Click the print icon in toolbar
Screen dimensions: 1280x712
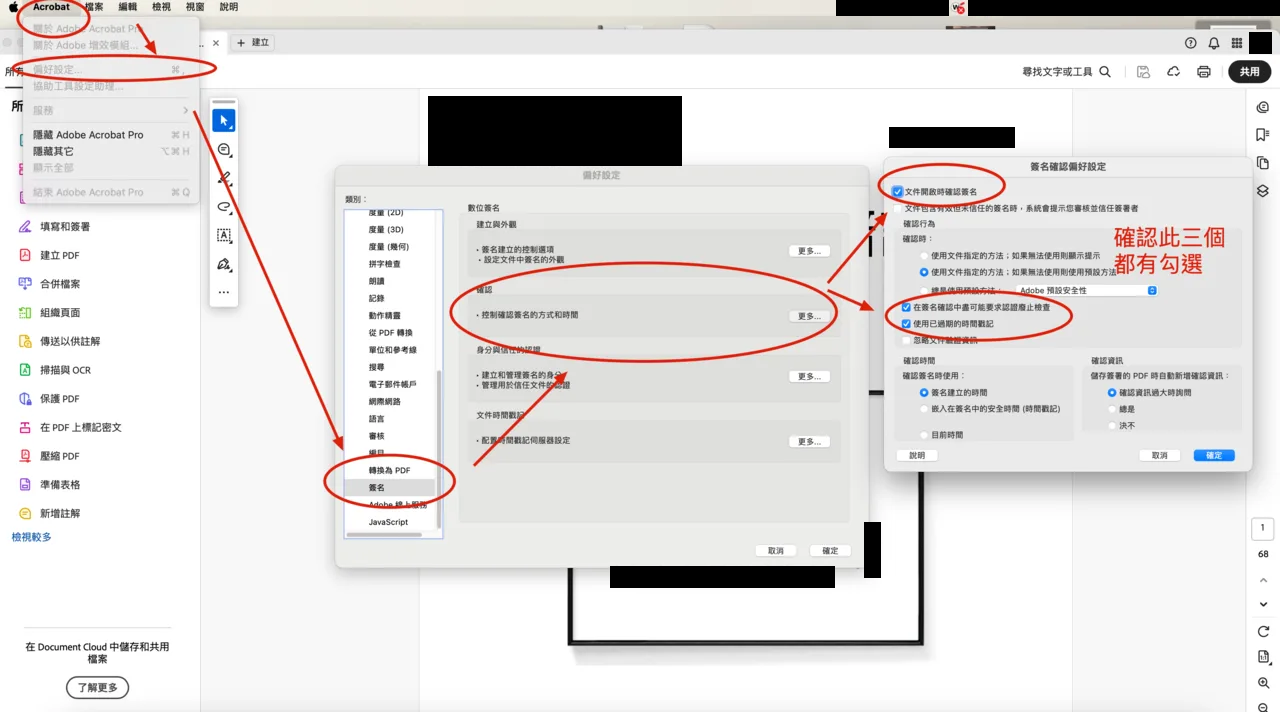pyautogui.click(x=1204, y=72)
